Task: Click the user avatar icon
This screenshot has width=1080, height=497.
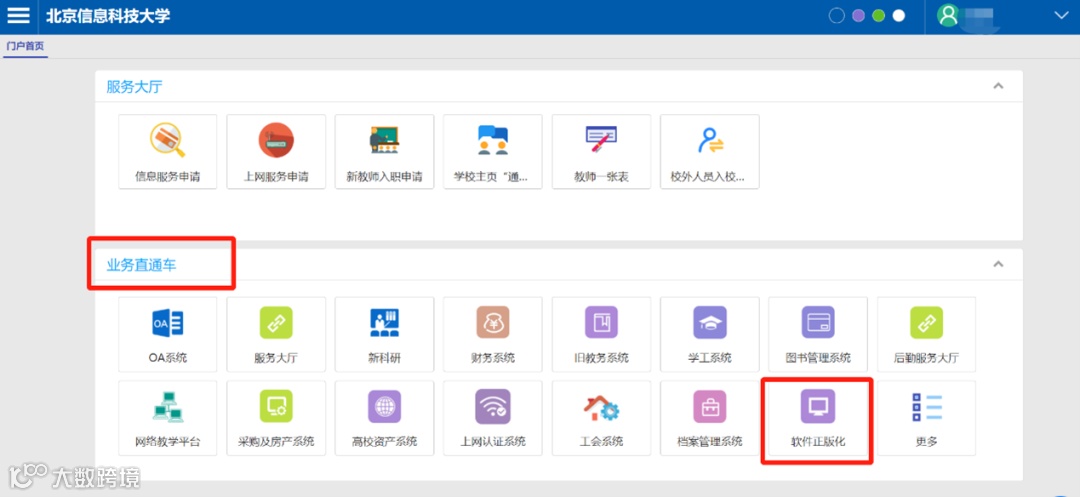Action: 948,15
